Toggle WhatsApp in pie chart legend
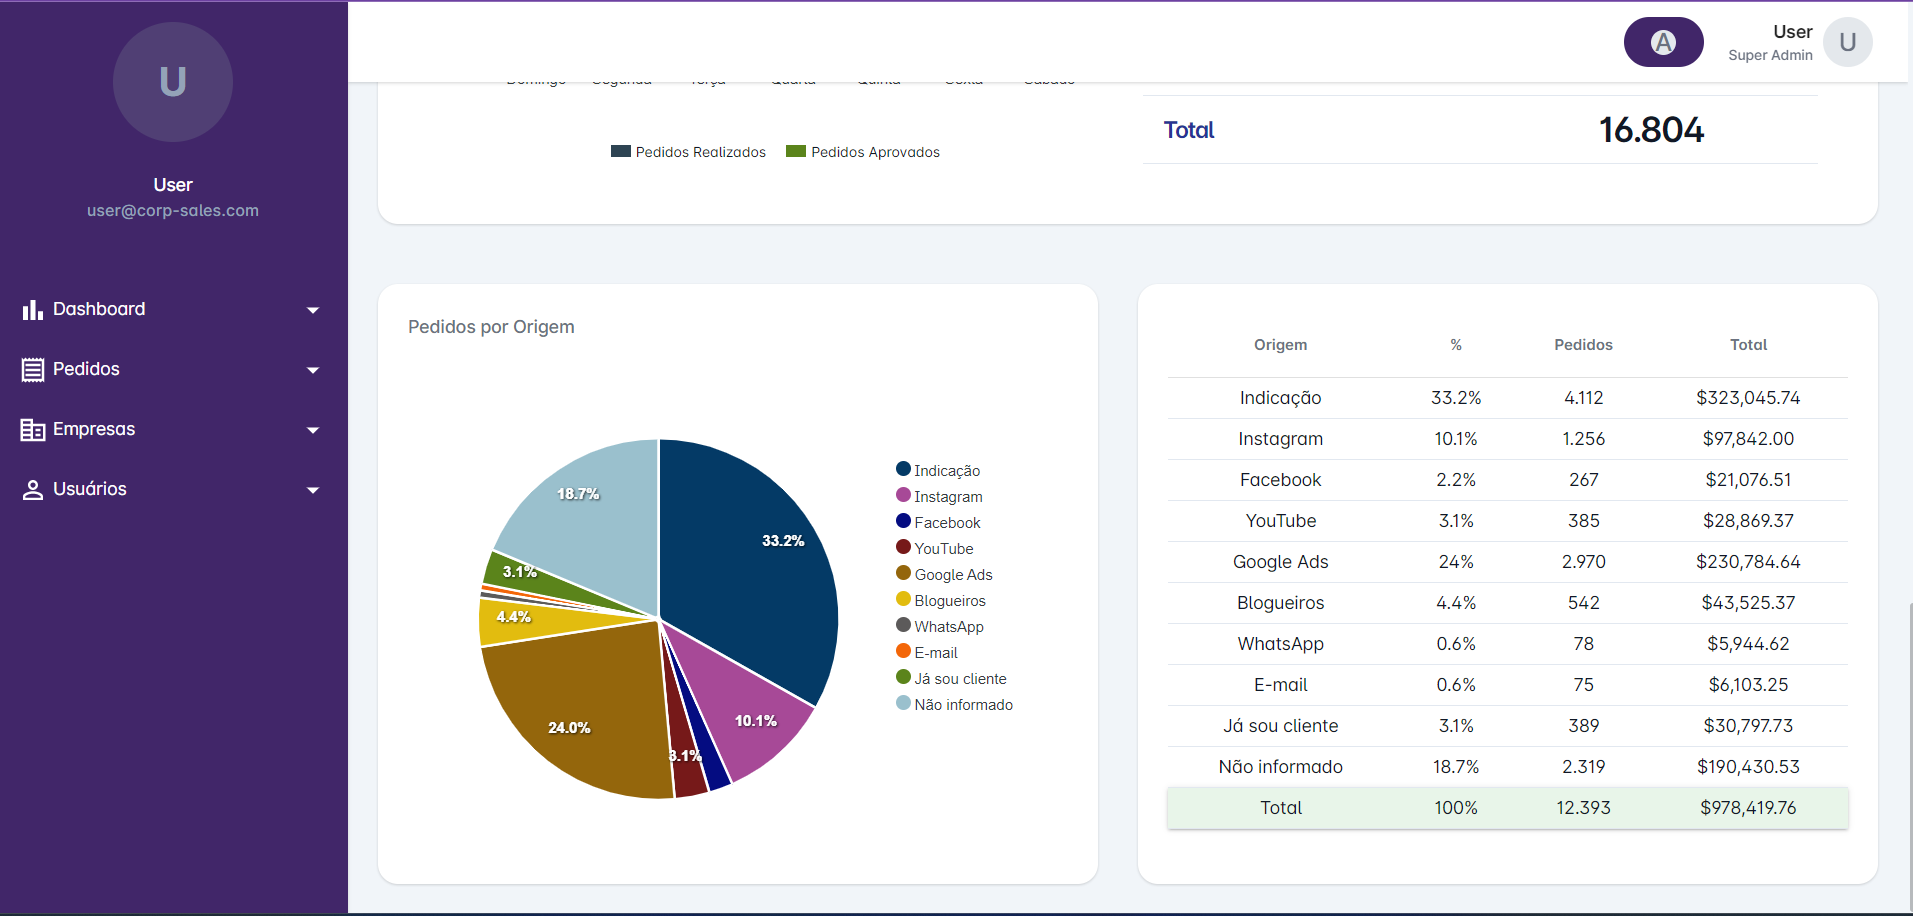The height and width of the screenshot is (916, 1913). 940,626
